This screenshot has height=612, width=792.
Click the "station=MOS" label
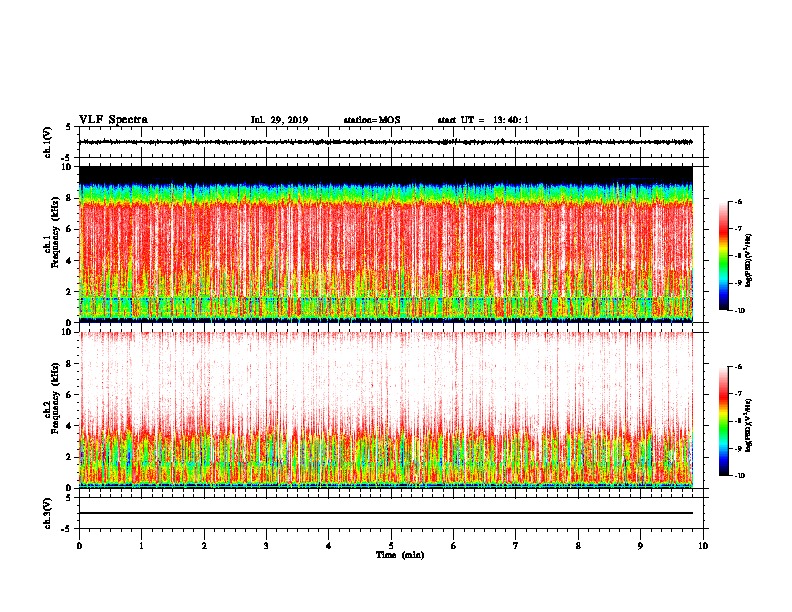pos(372,120)
